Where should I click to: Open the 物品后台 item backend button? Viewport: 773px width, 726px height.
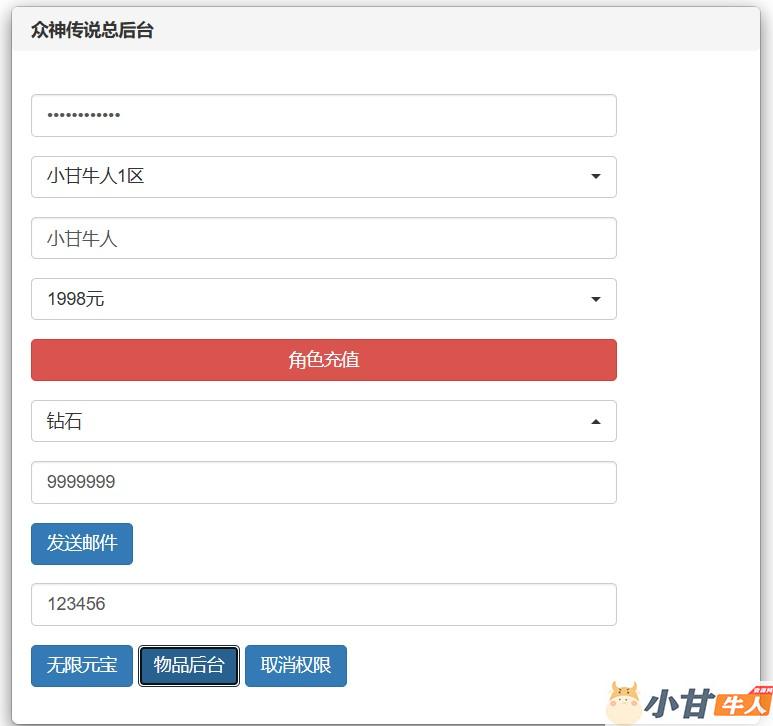(x=189, y=665)
